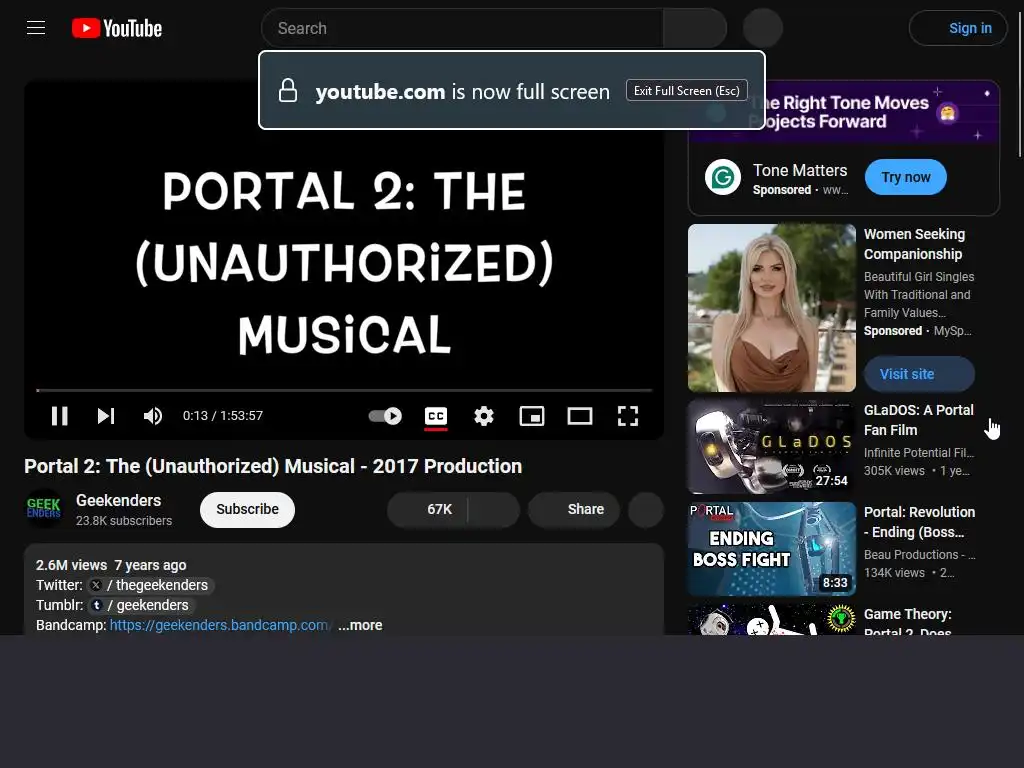
Task: Click the 0:13 / 1:53:57 time display
Action: click(x=223, y=416)
